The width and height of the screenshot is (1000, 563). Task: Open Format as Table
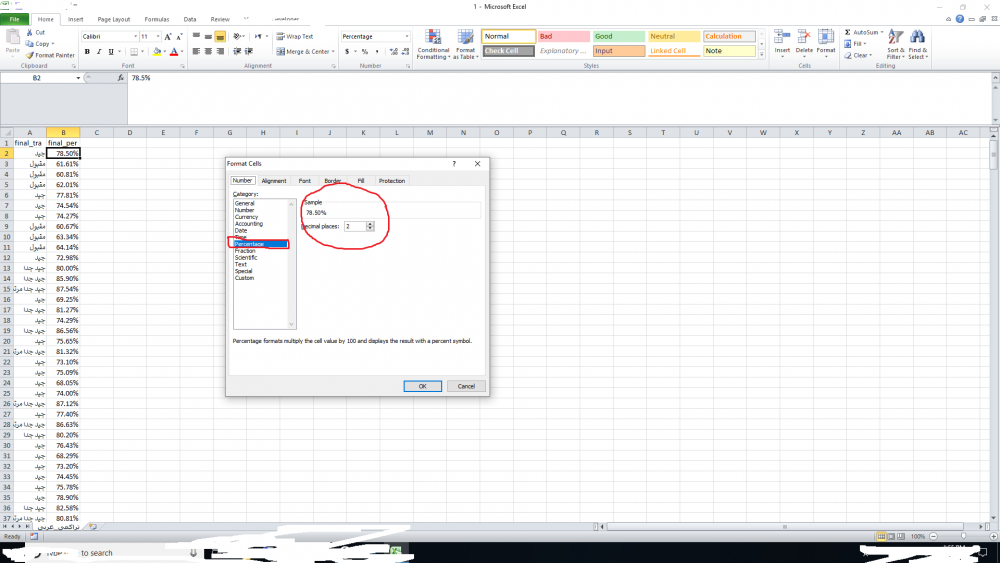pos(466,45)
